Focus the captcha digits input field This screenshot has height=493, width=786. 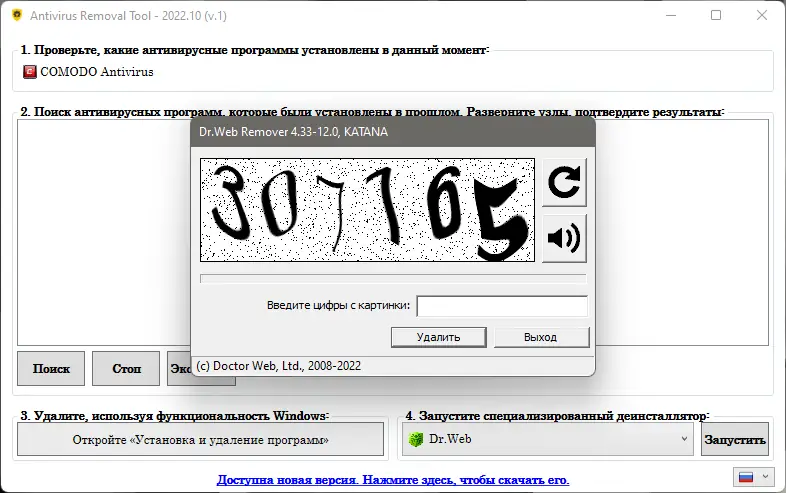click(502, 306)
